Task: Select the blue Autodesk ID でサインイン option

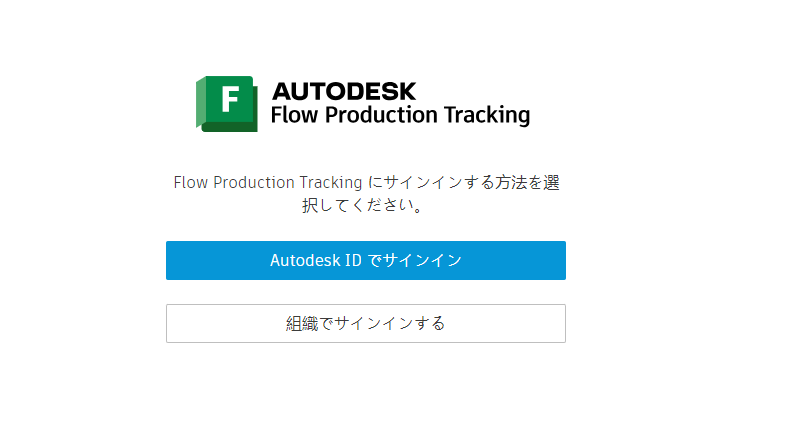Action: [365, 260]
